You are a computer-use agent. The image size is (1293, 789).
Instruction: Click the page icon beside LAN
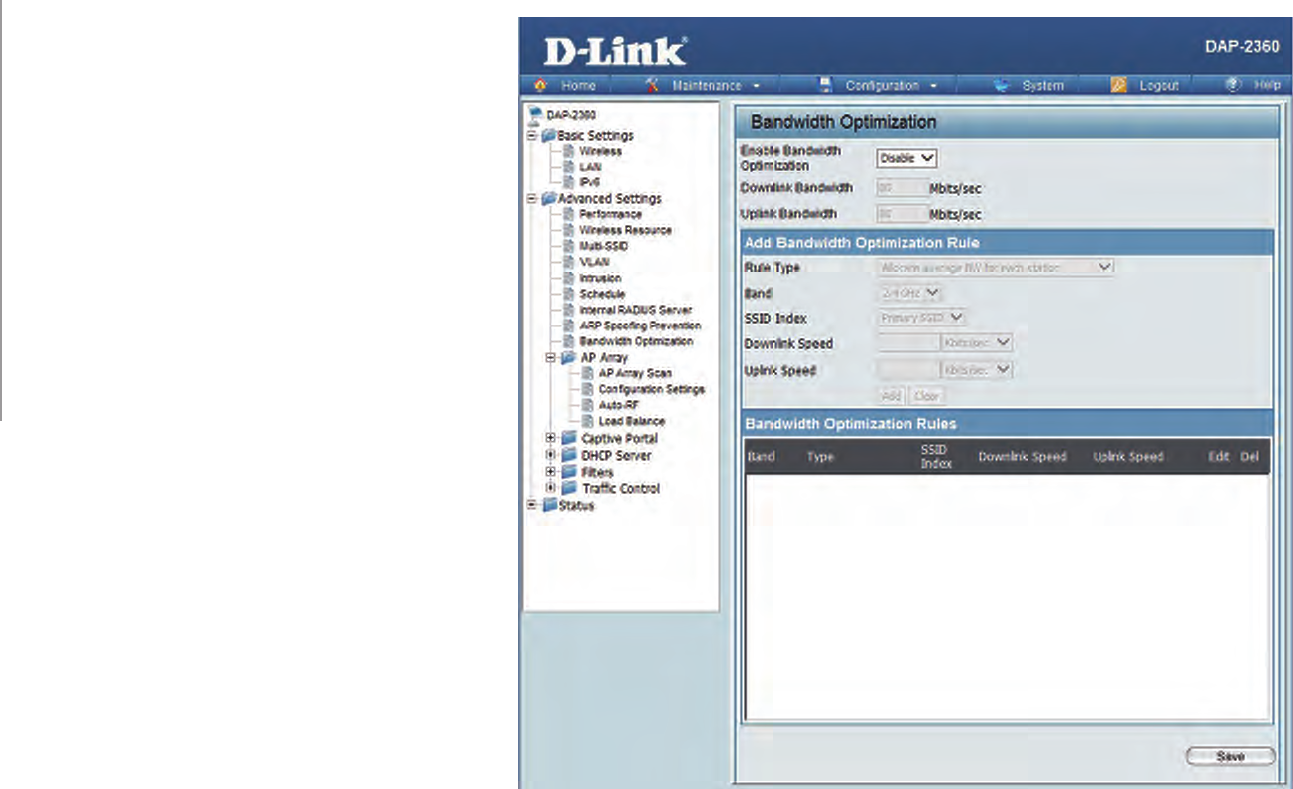568,167
